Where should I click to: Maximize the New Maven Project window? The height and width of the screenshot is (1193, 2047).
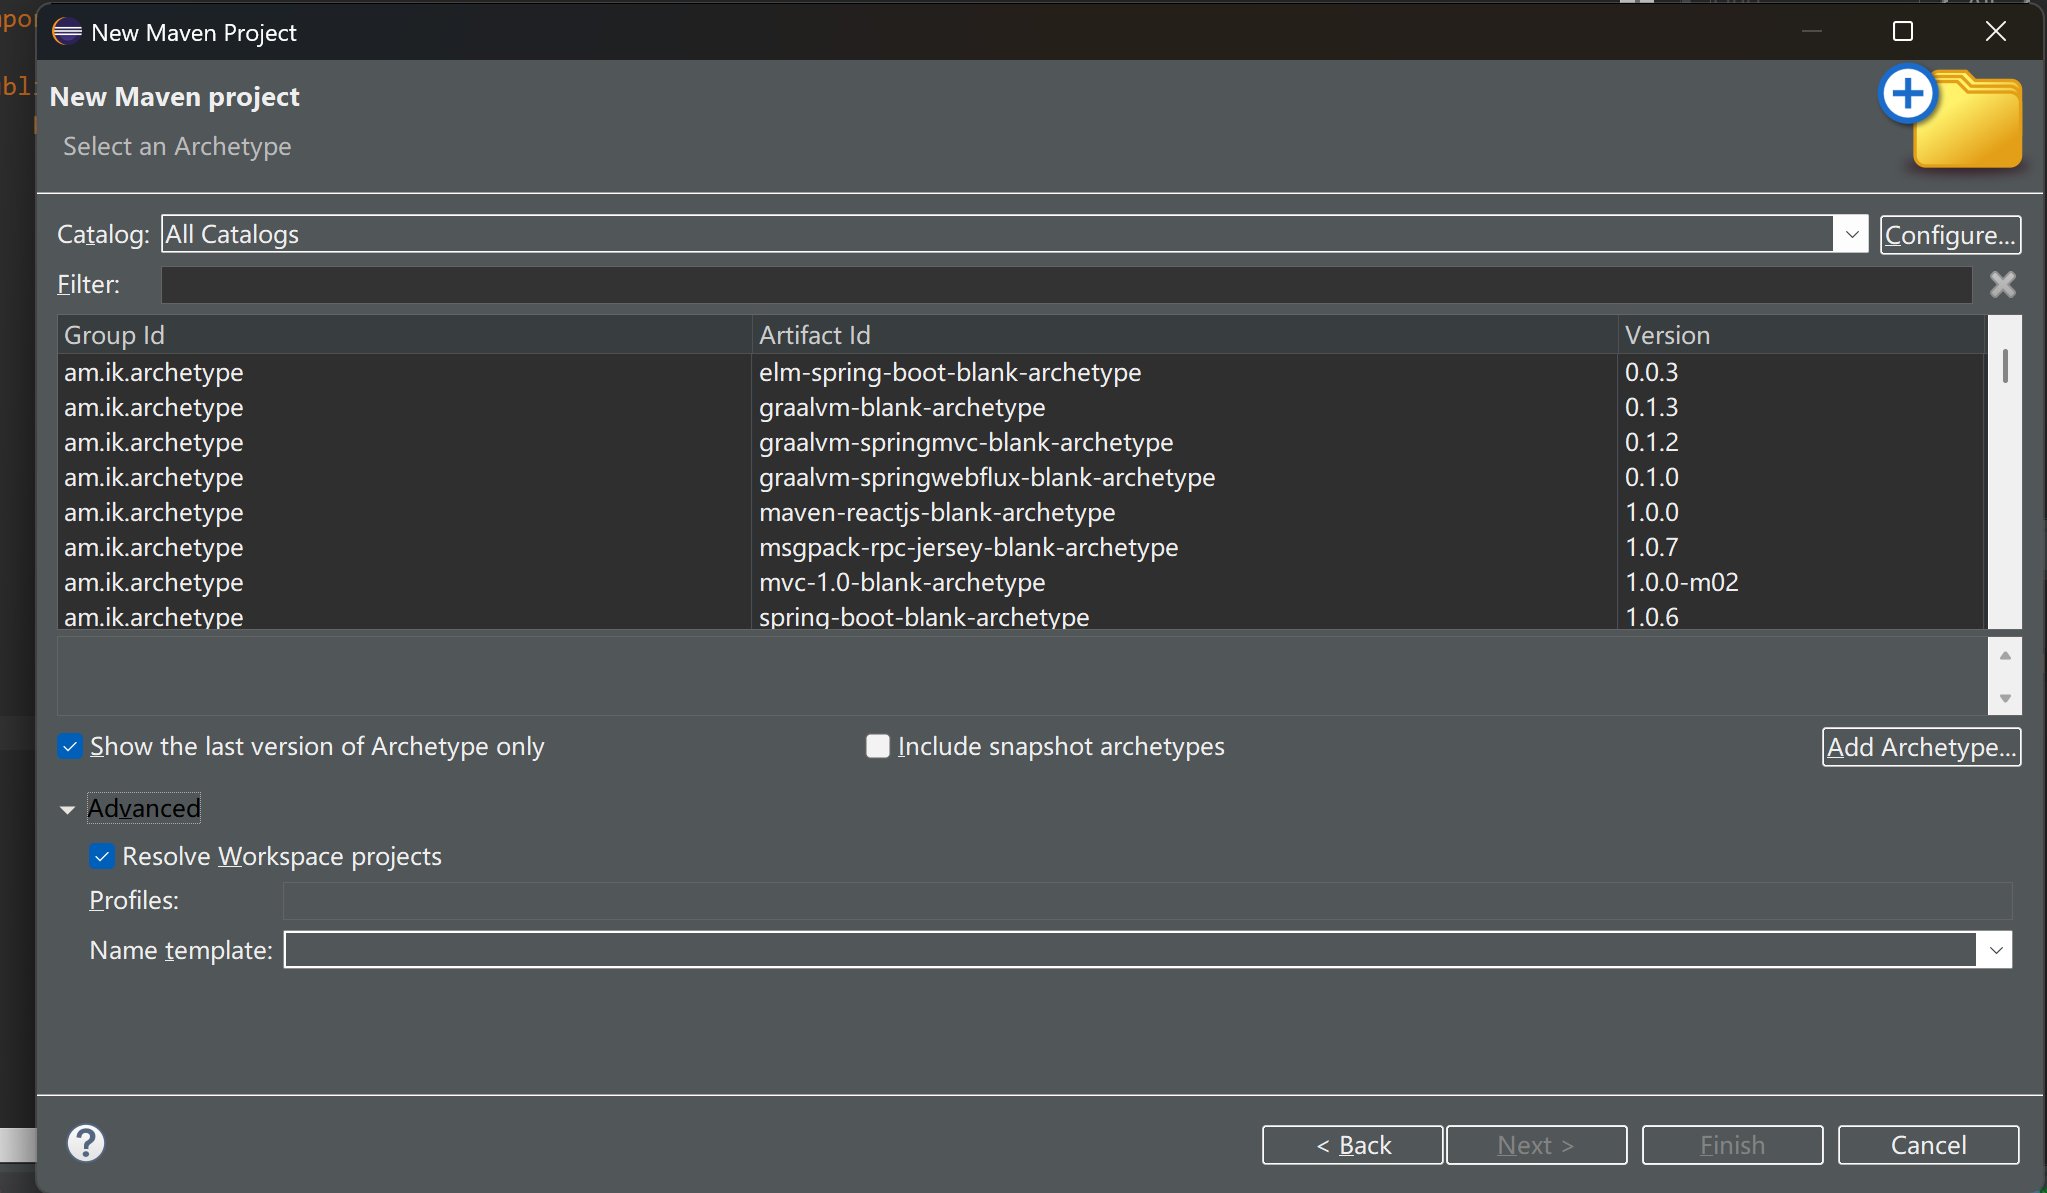[1903, 32]
